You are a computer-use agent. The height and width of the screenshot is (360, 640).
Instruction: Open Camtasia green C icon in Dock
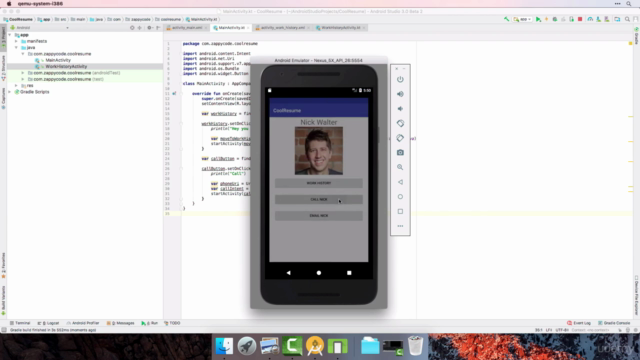coord(292,346)
